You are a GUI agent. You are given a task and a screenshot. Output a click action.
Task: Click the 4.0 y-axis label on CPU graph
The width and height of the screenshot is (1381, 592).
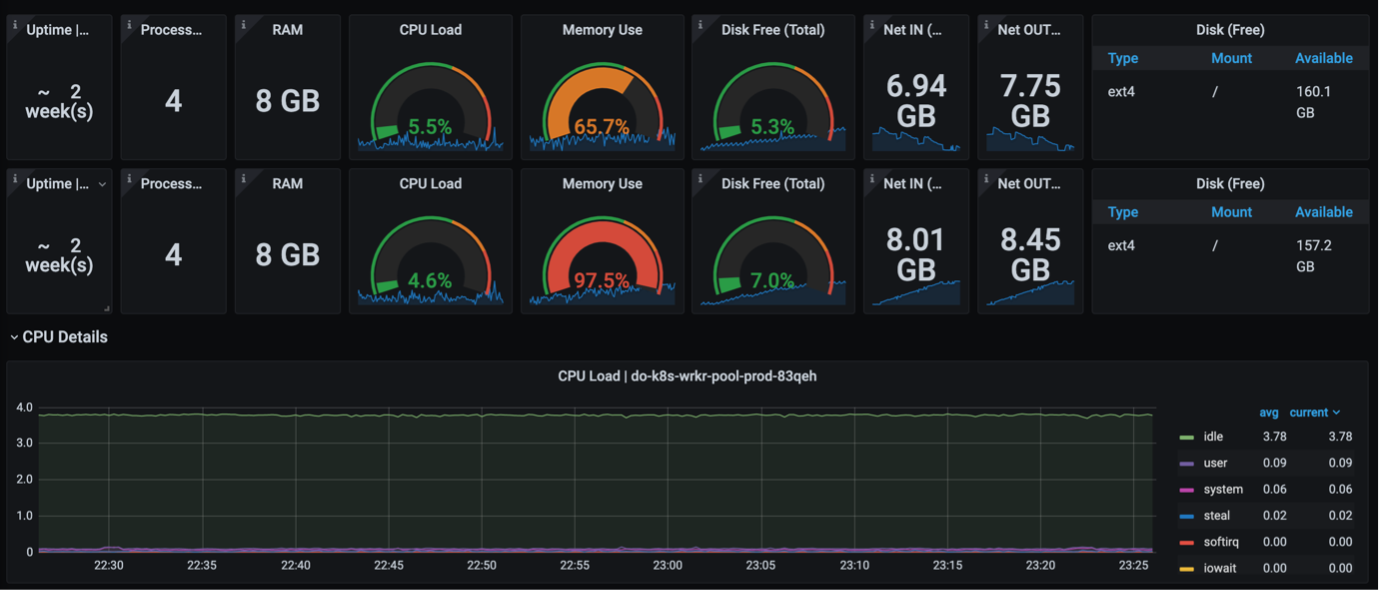(x=24, y=408)
